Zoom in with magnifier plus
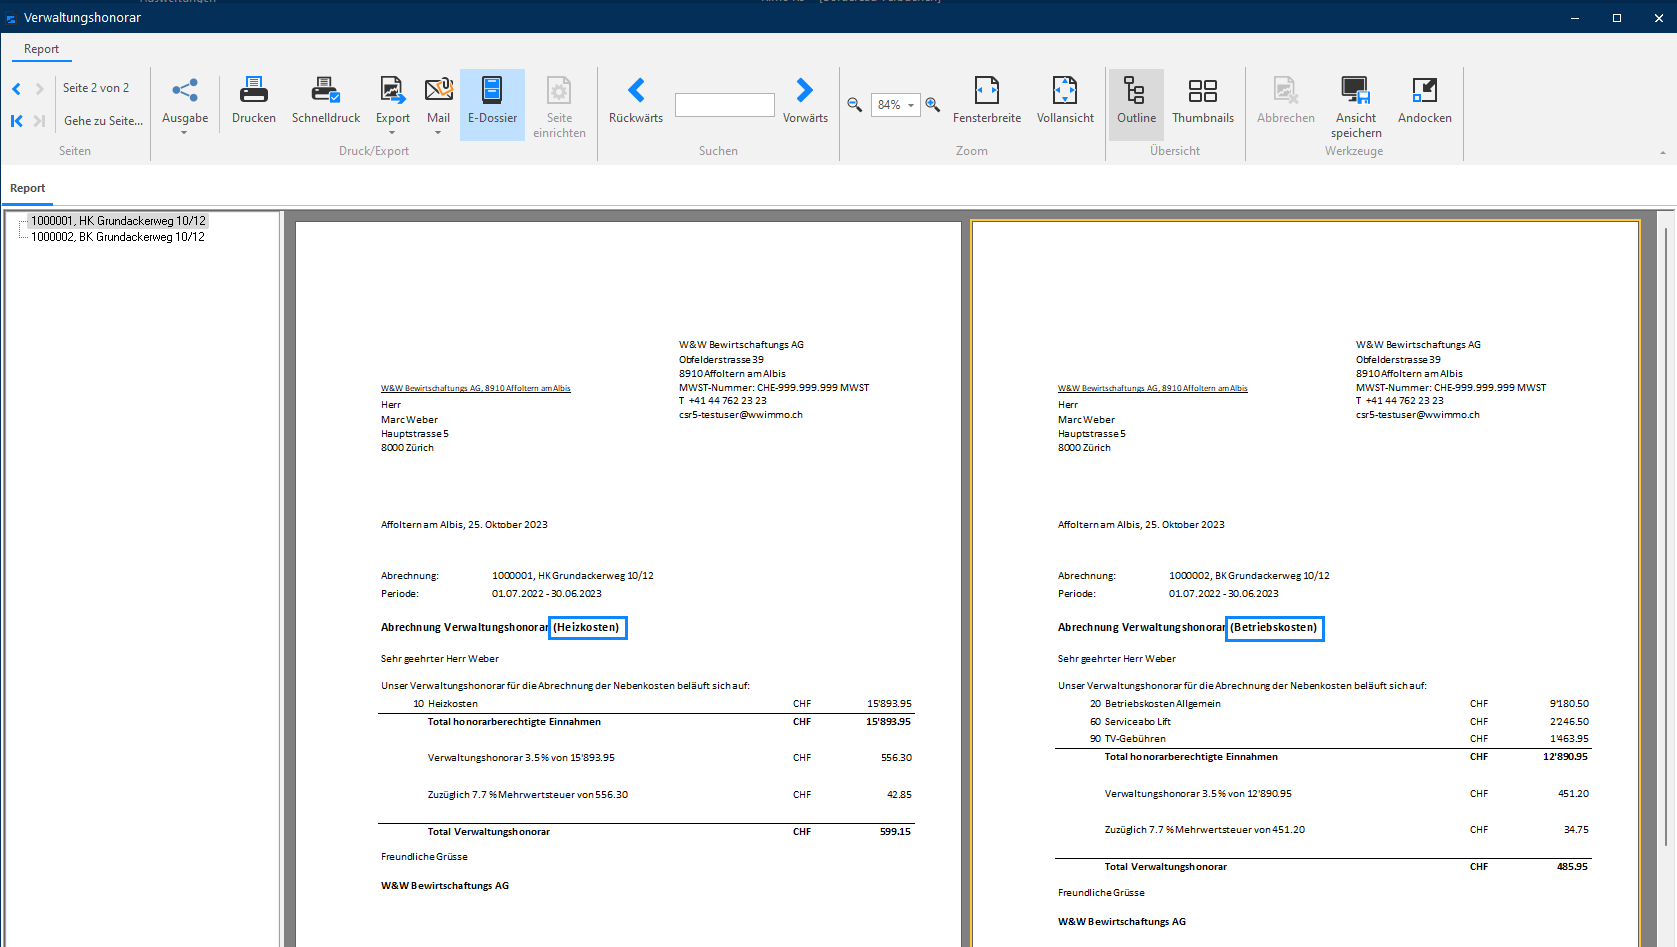Image resolution: width=1677 pixels, height=947 pixels. (933, 105)
